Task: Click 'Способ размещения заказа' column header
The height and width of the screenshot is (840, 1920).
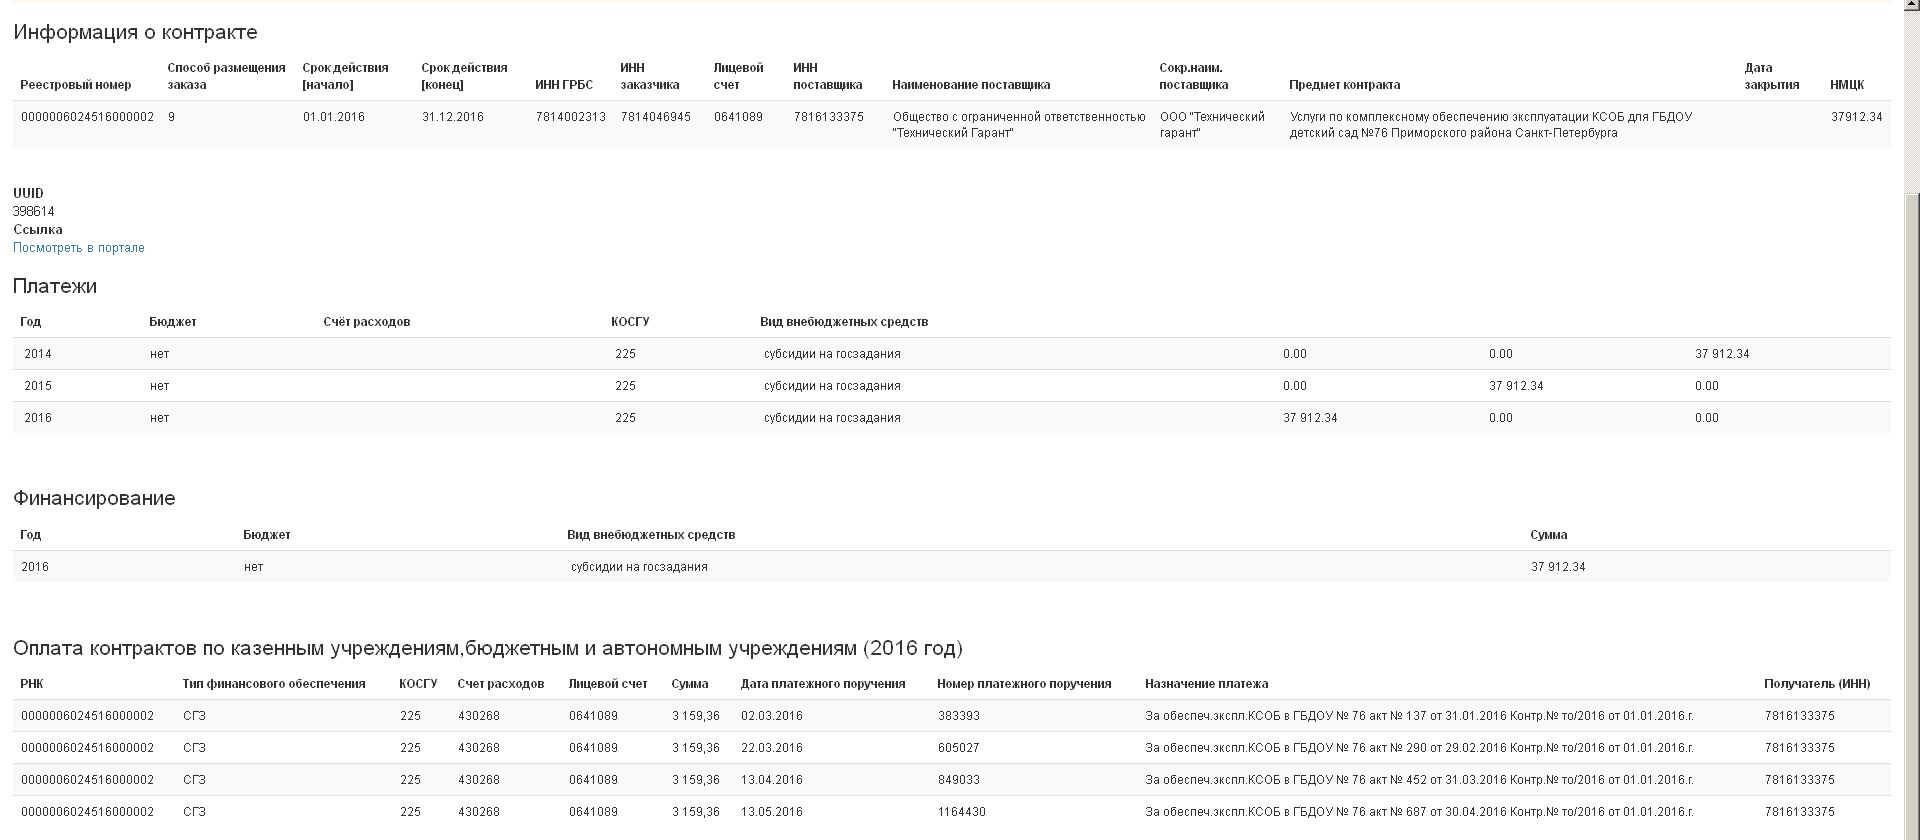Action: click(227, 76)
